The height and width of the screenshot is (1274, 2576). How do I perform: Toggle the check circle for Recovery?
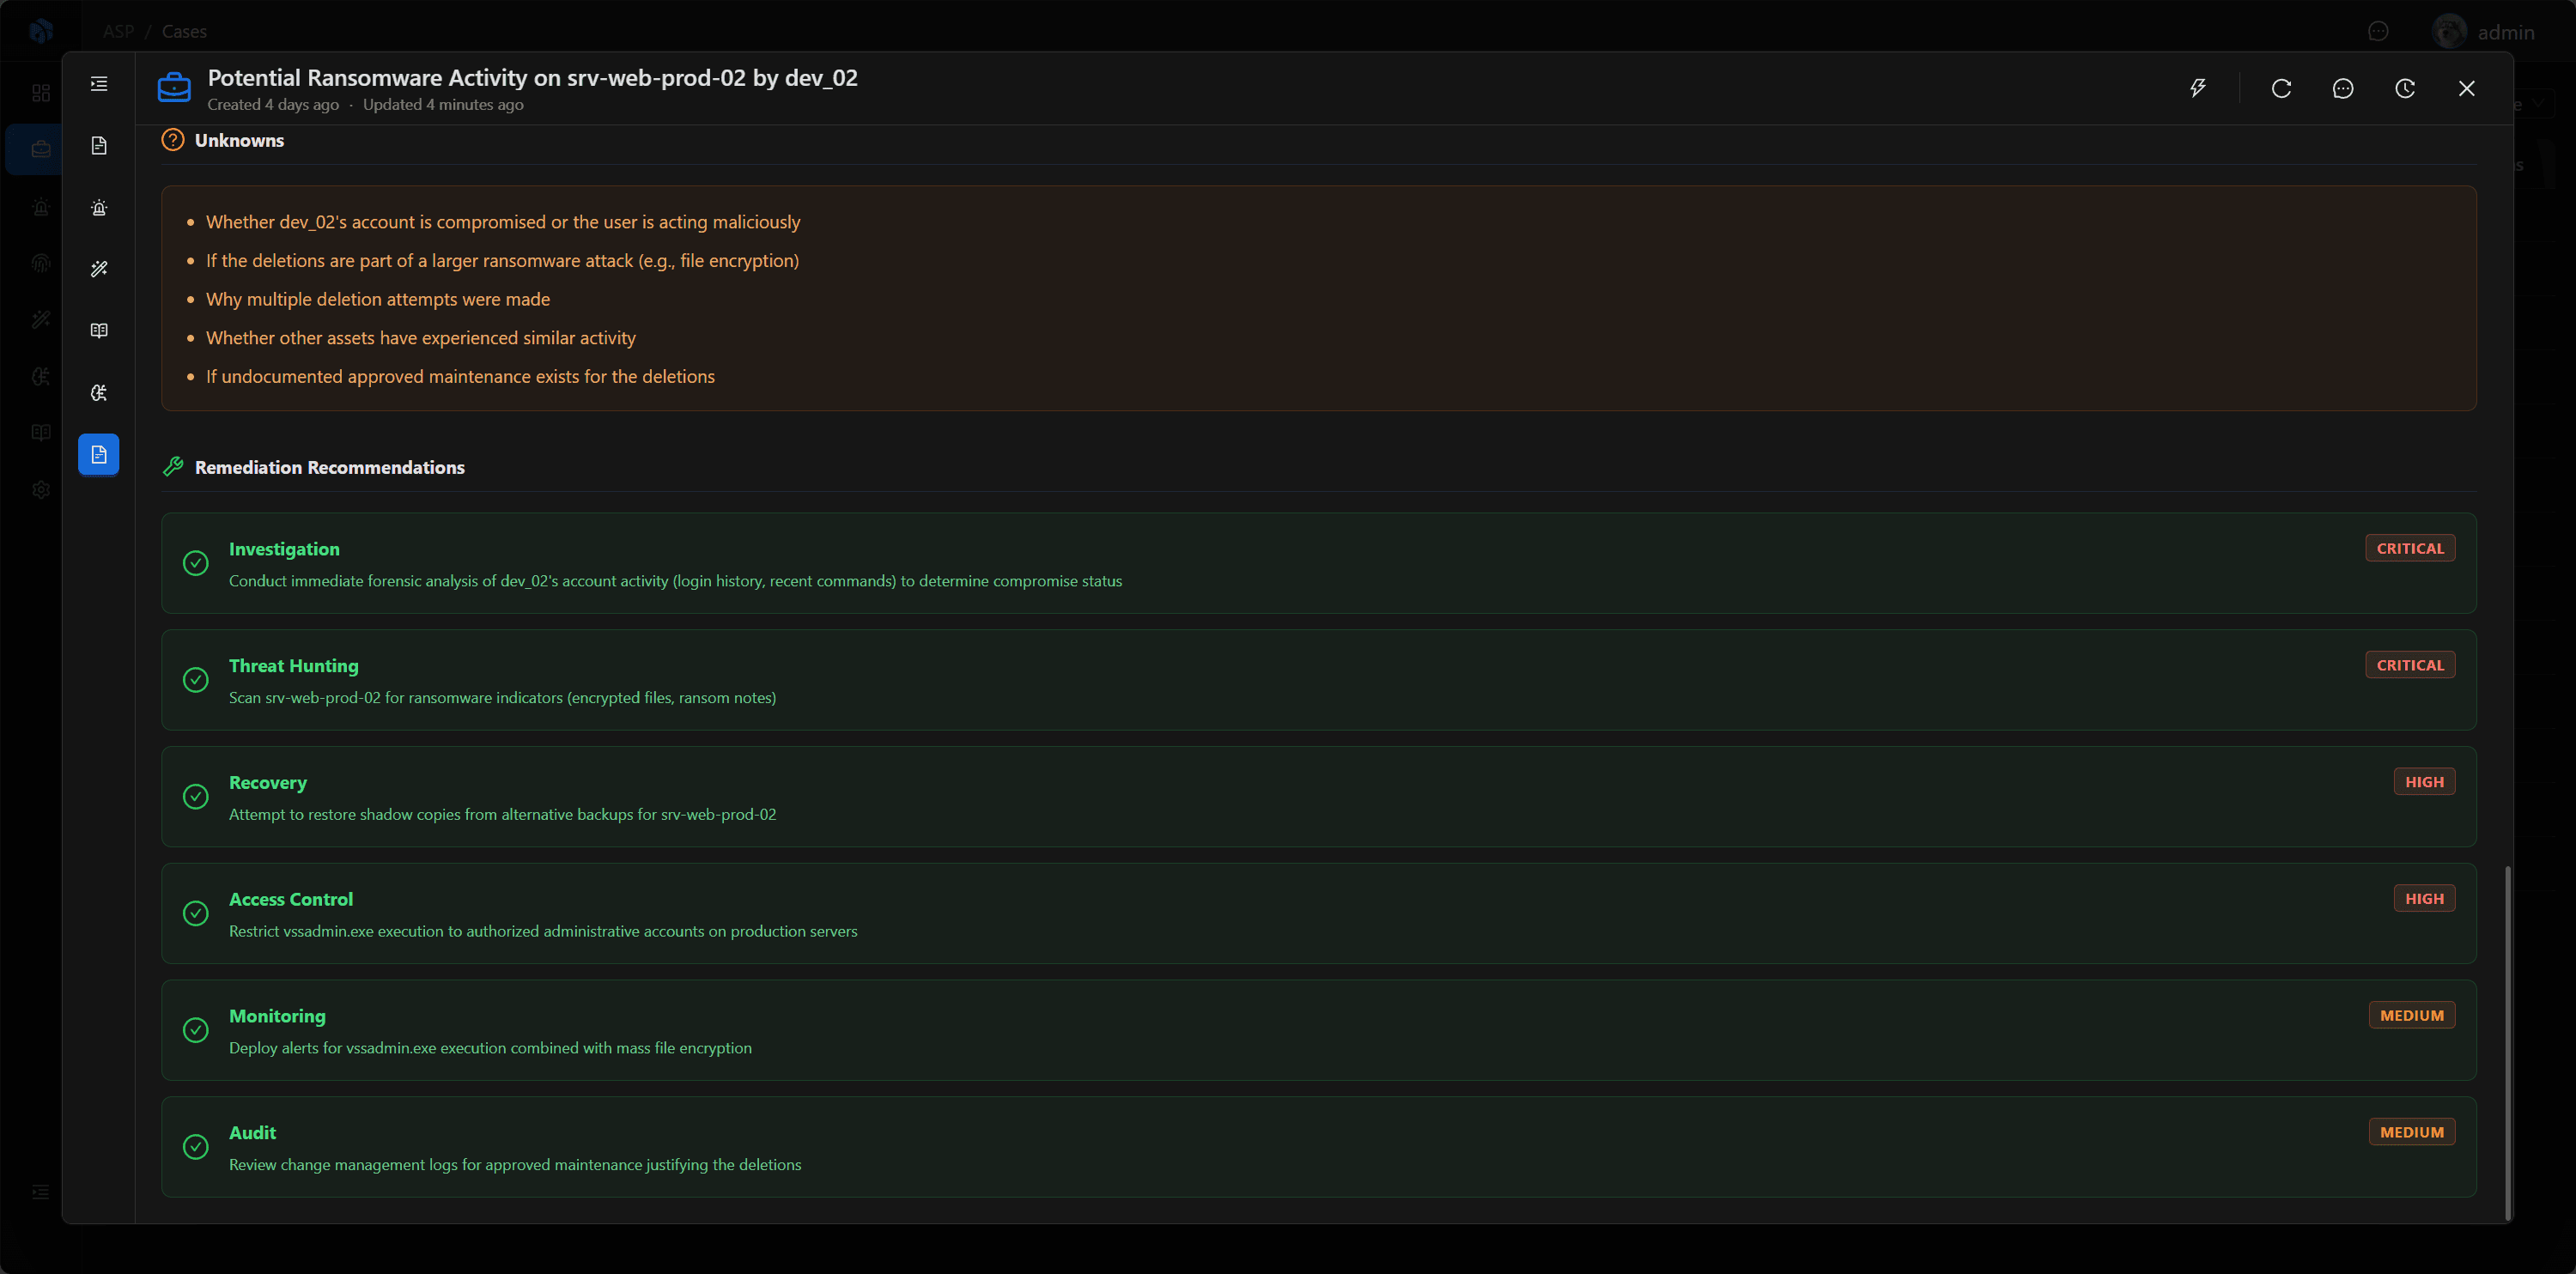click(196, 797)
